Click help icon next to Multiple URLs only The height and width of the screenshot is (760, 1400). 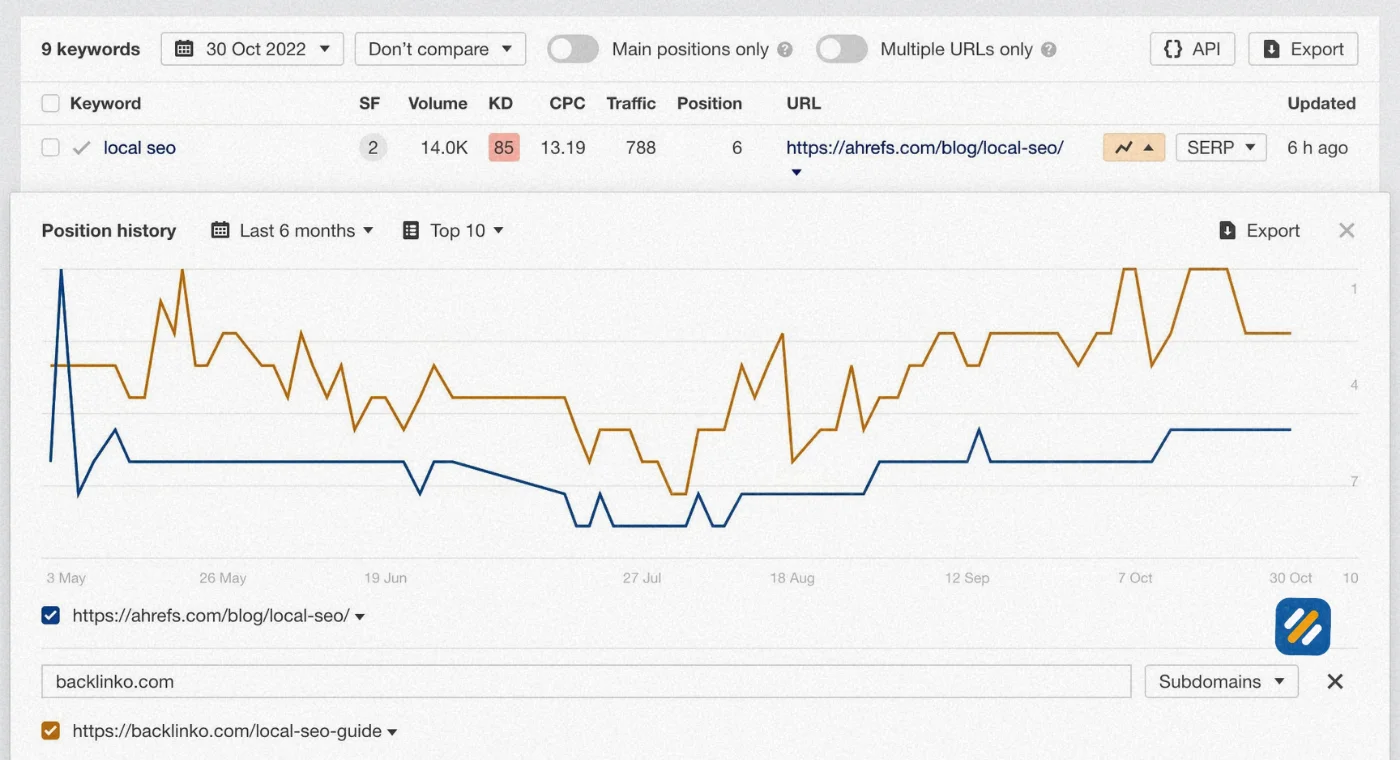click(1048, 49)
